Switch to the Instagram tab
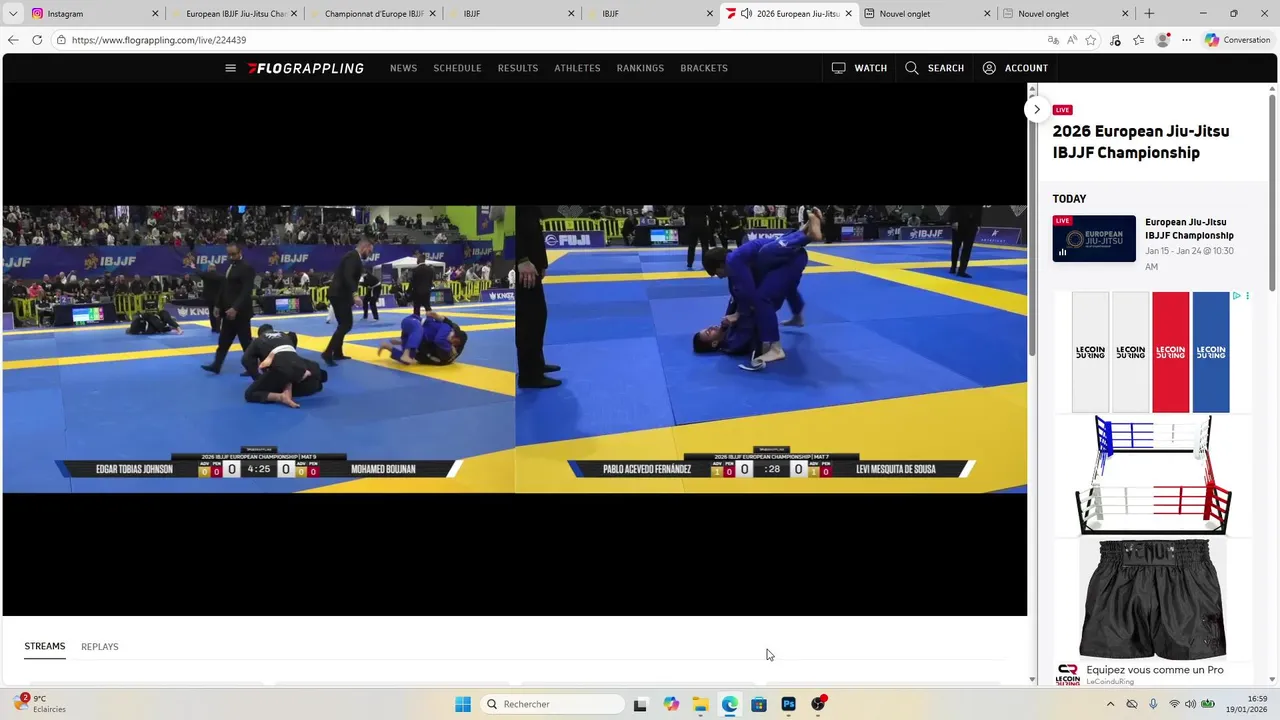 coord(94,14)
